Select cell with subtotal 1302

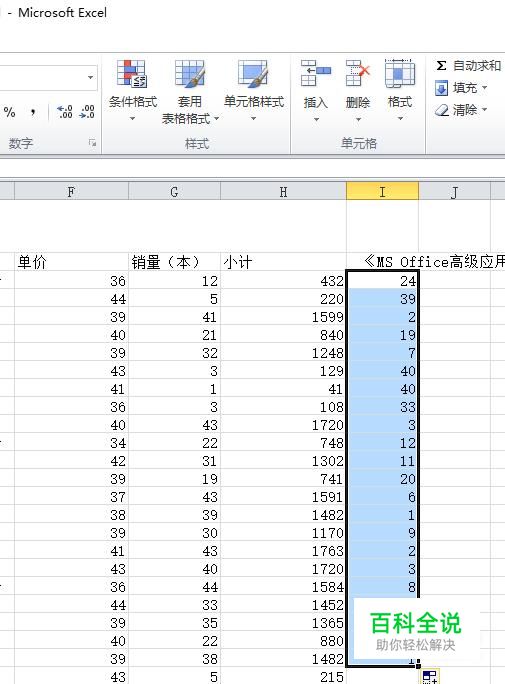pyautogui.click(x=283, y=461)
